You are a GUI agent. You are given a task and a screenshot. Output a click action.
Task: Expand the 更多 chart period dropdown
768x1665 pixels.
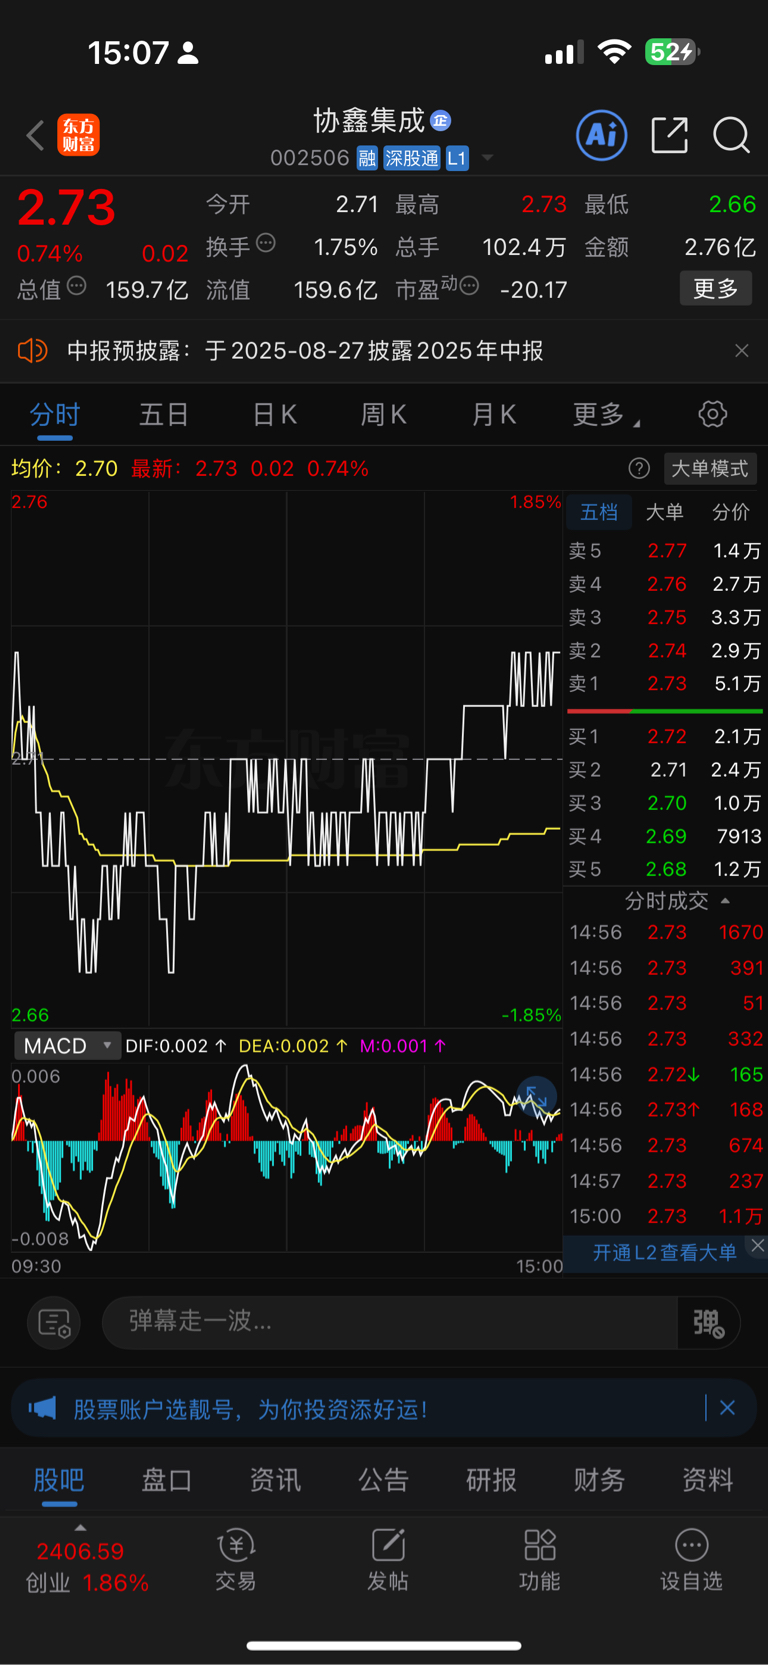click(x=606, y=414)
